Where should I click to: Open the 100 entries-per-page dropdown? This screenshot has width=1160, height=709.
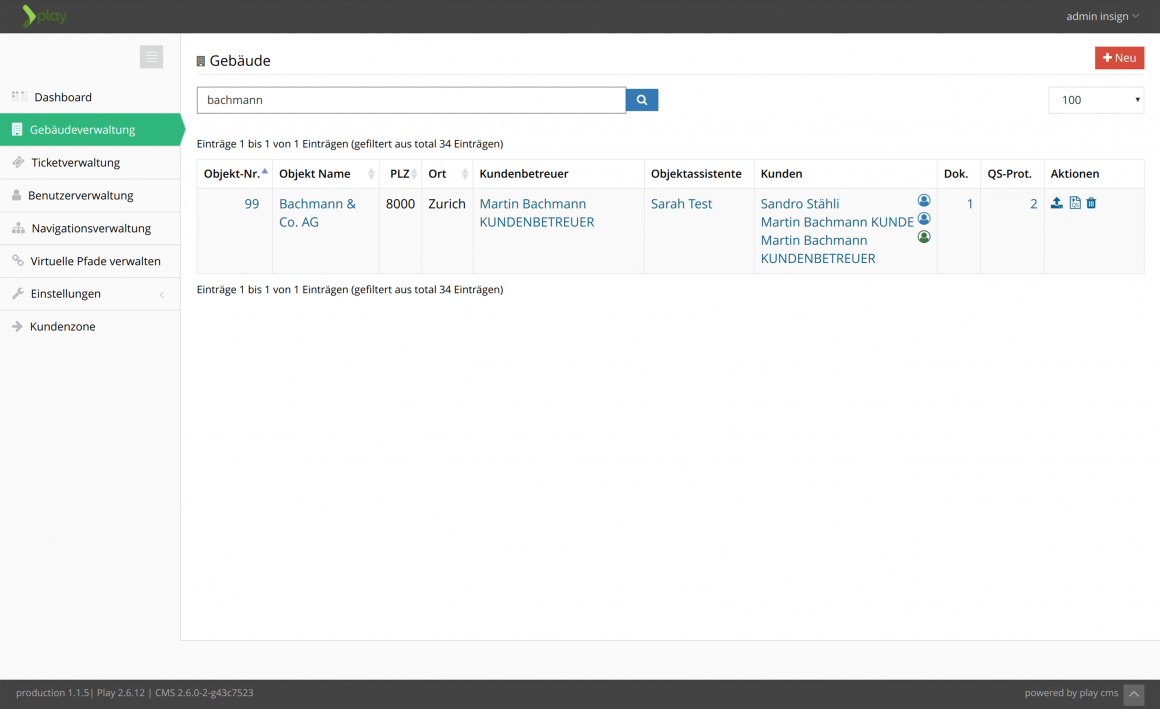click(1096, 100)
